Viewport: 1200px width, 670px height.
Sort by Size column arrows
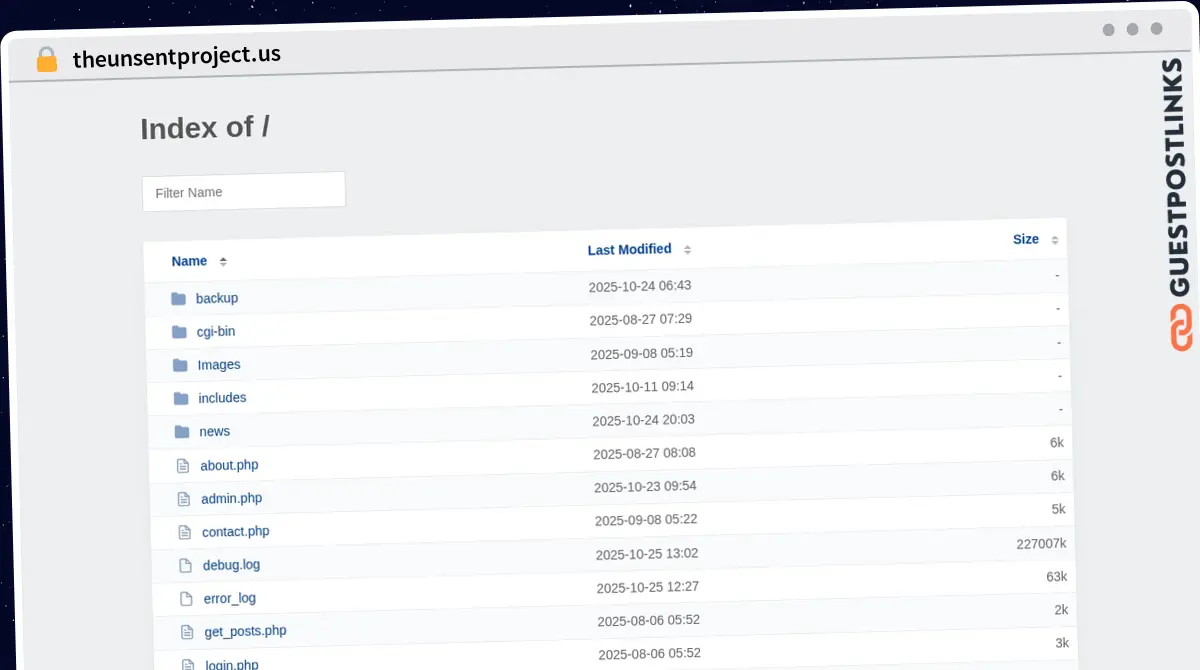click(x=1054, y=240)
